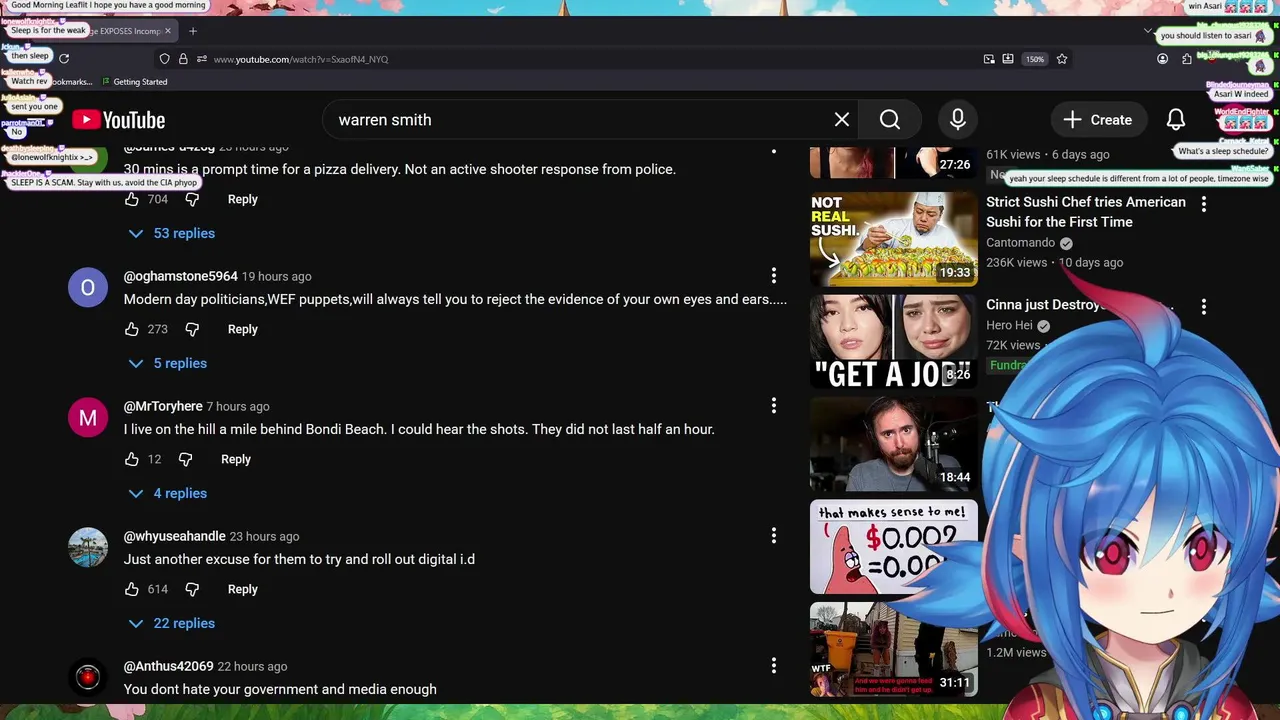The height and width of the screenshot is (720, 1280).
Task: Open the @Anthus42069 channel link
Action: (x=169, y=666)
